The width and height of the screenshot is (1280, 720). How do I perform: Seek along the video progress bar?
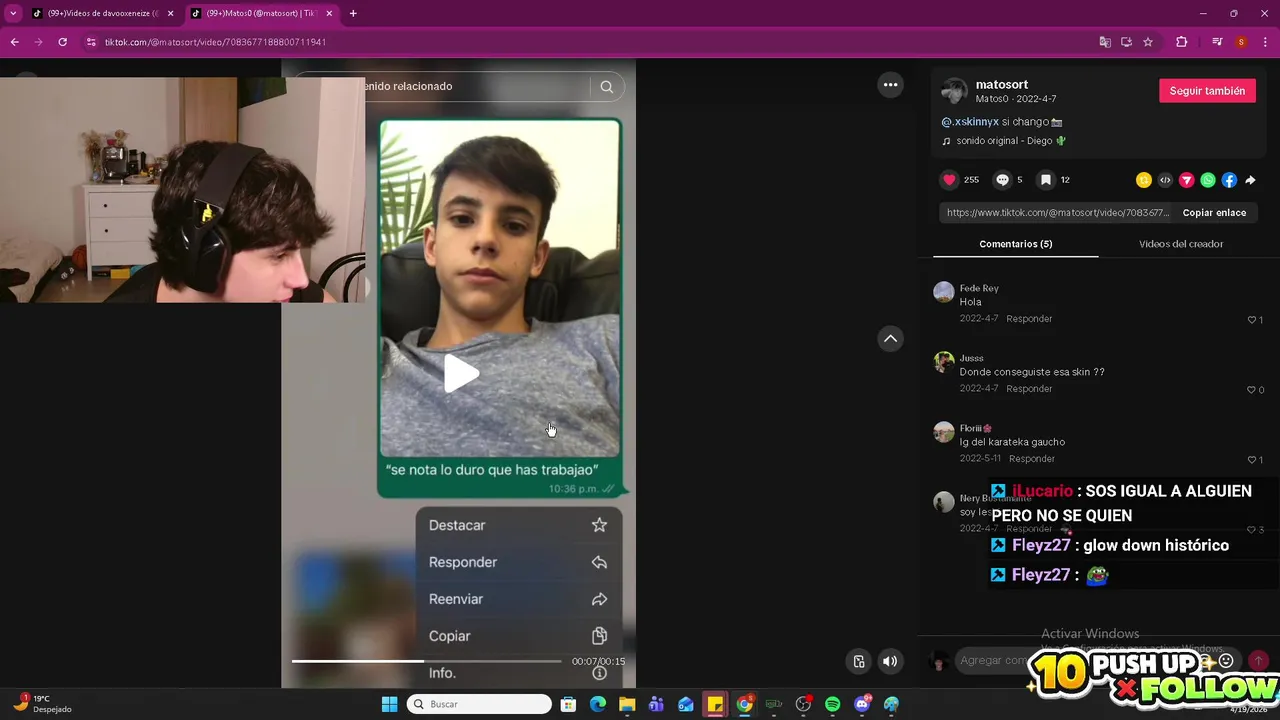[x=426, y=661]
